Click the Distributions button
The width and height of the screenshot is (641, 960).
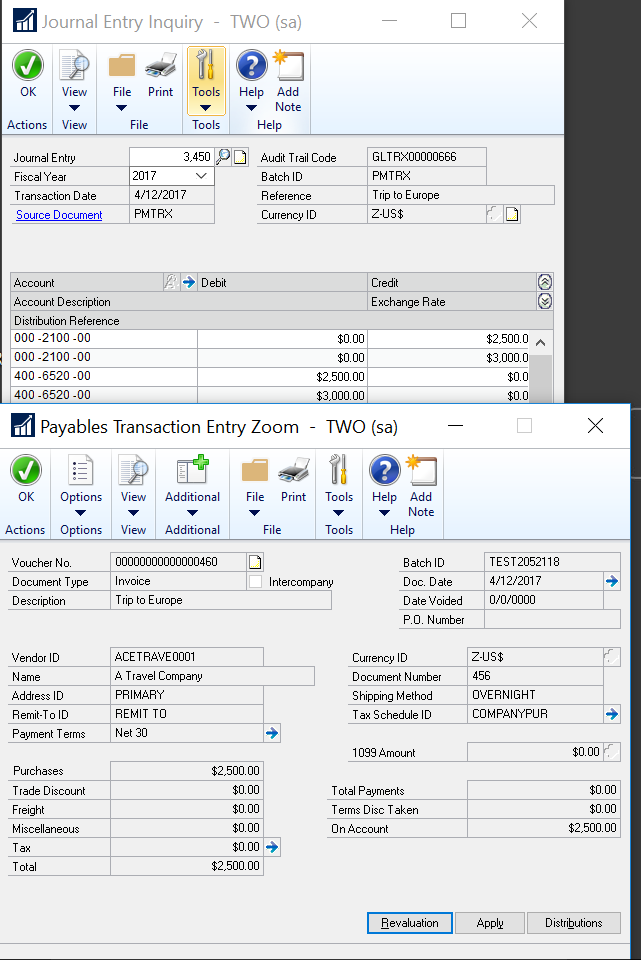tap(573, 923)
